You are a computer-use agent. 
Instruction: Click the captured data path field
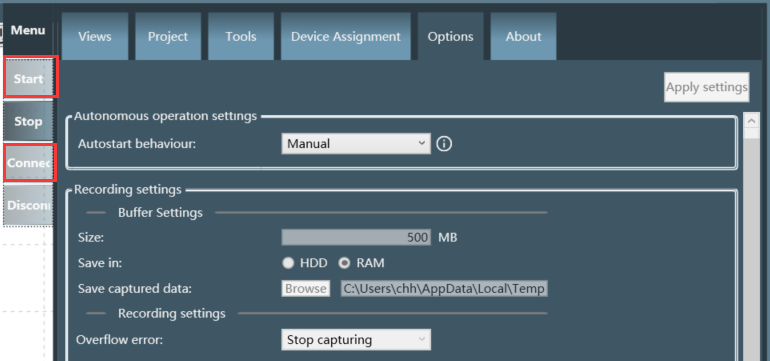coord(444,288)
